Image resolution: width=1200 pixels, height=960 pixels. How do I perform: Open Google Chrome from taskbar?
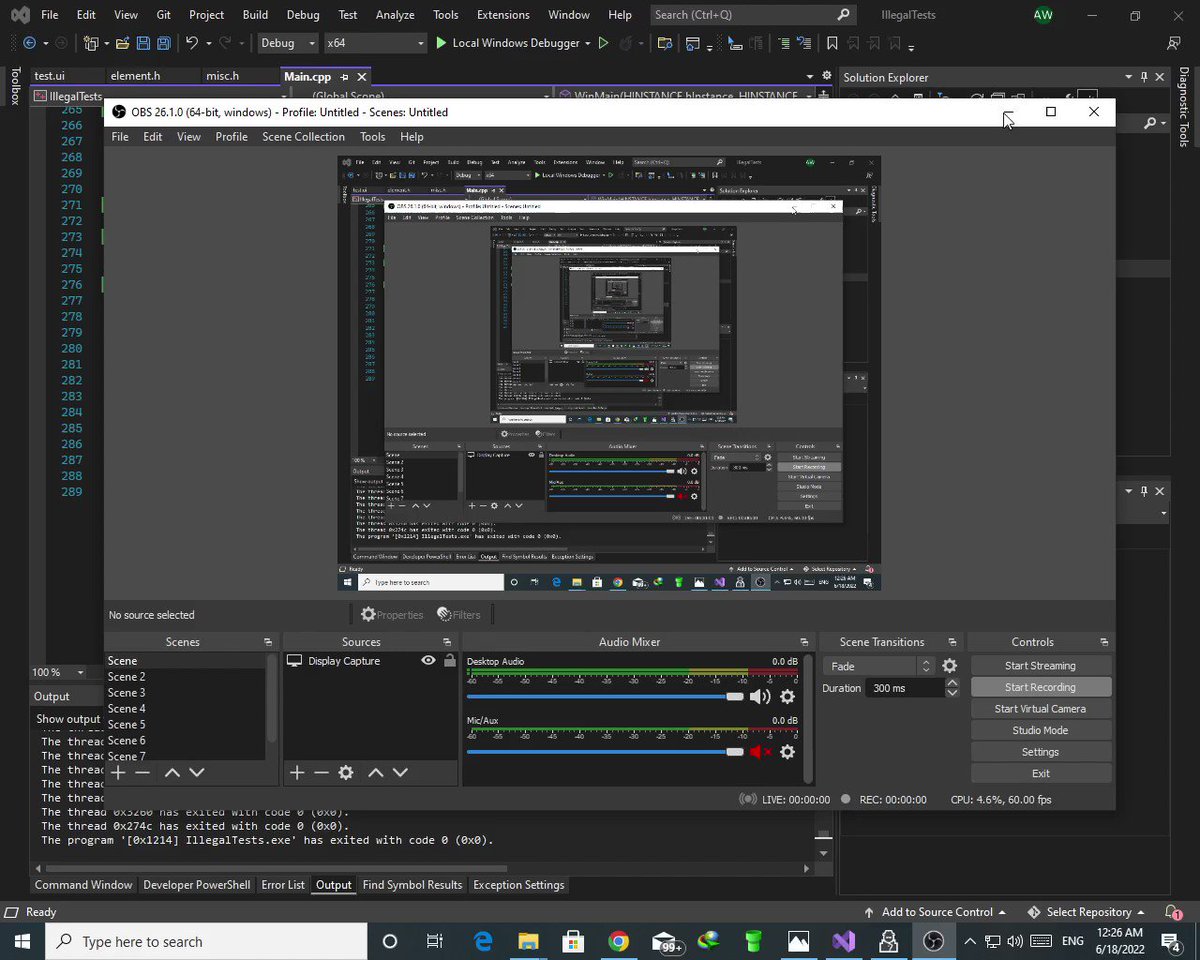point(618,941)
